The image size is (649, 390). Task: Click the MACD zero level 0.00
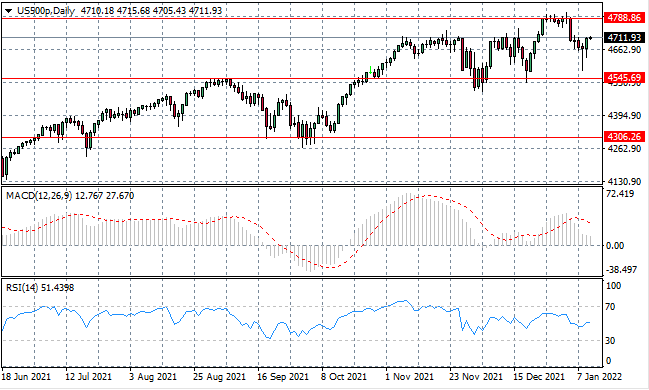click(x=615, y=246)
